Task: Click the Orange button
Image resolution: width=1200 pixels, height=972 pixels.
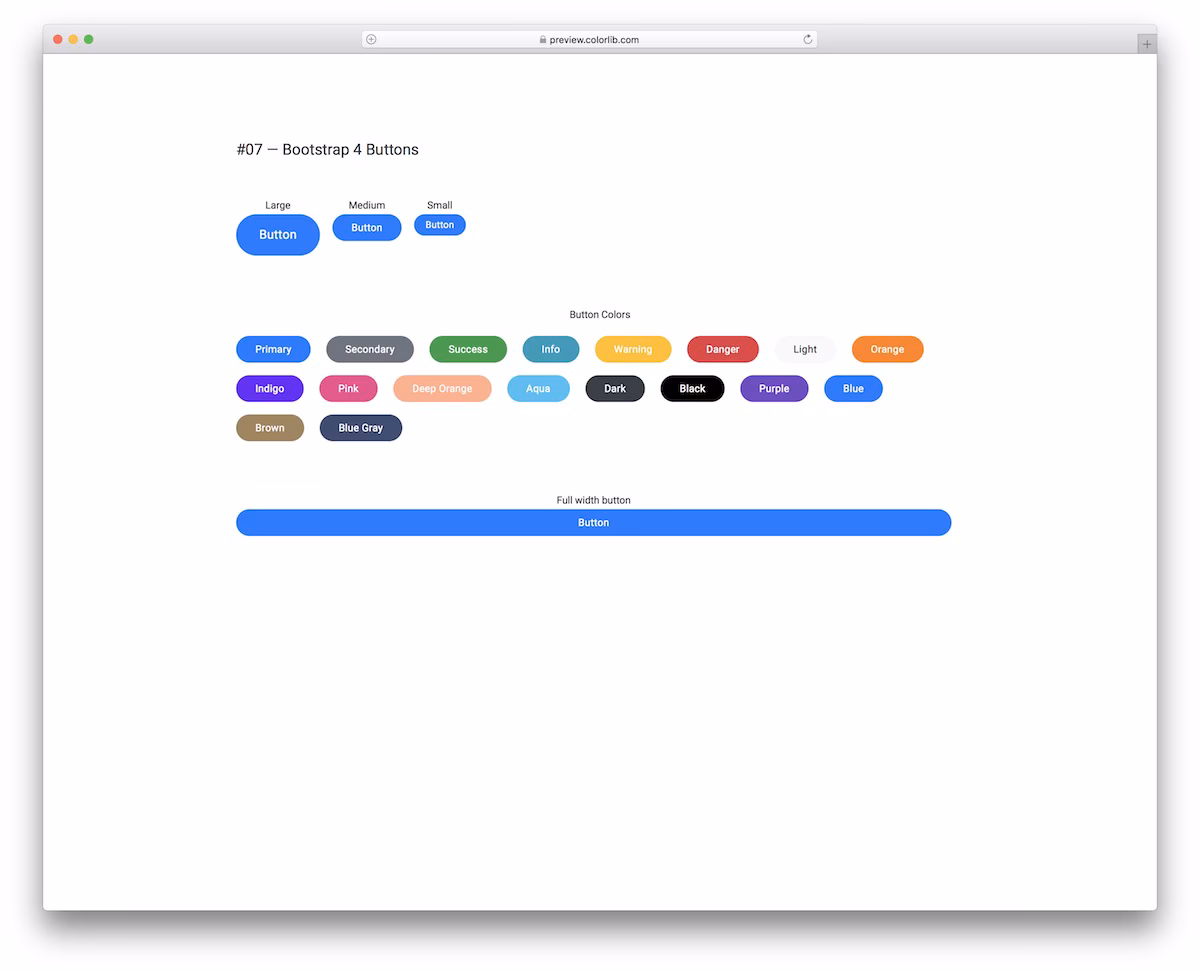Action: point(887,349)
